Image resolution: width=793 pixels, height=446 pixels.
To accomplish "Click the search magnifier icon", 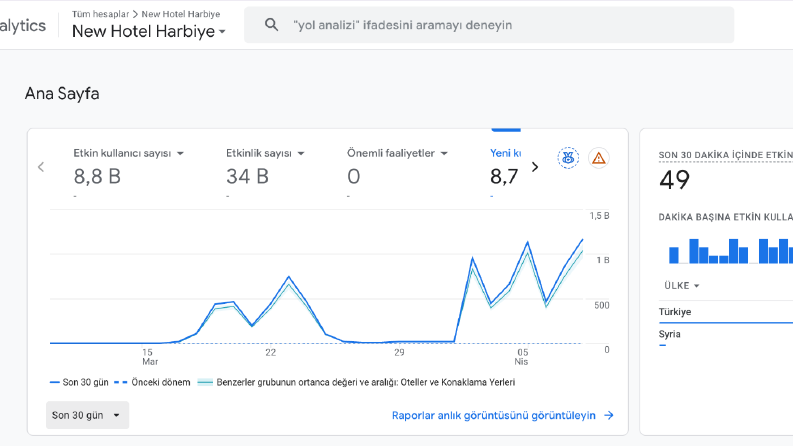I will (x=272, y=25).
